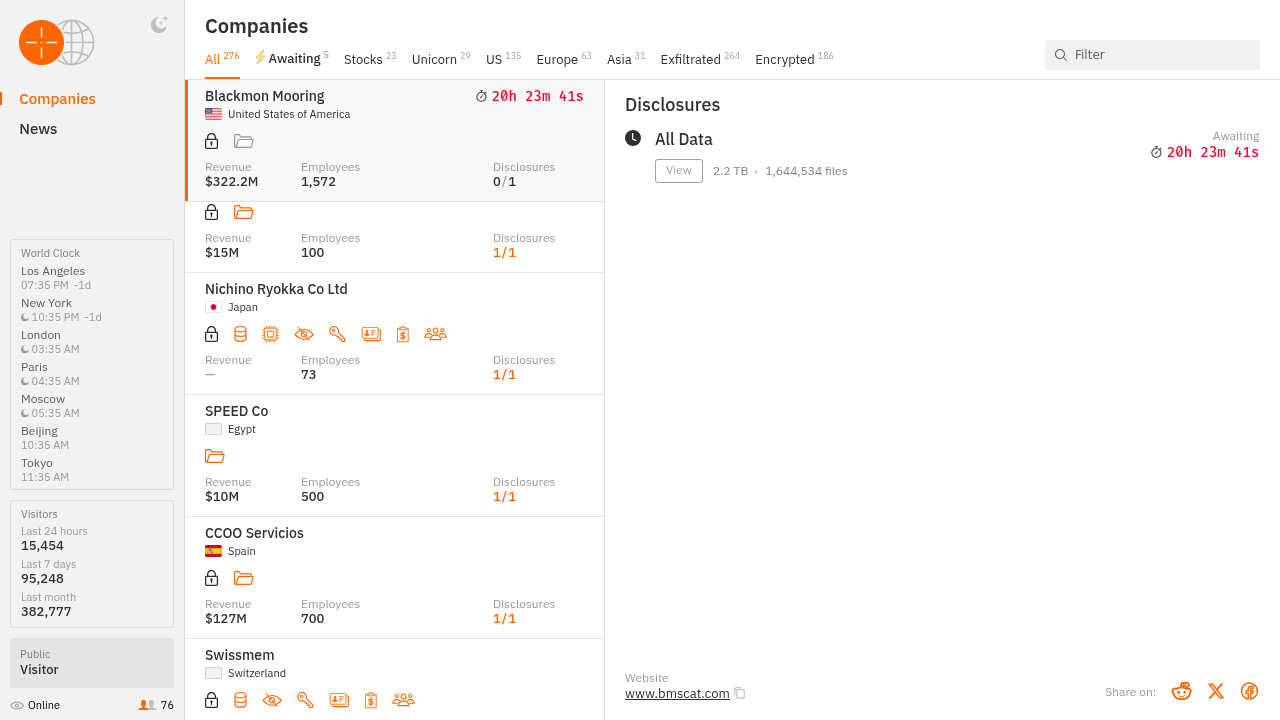The image size is (1280, 720).
Task: Open the Asia tab
Action: [x=626, y=59]
